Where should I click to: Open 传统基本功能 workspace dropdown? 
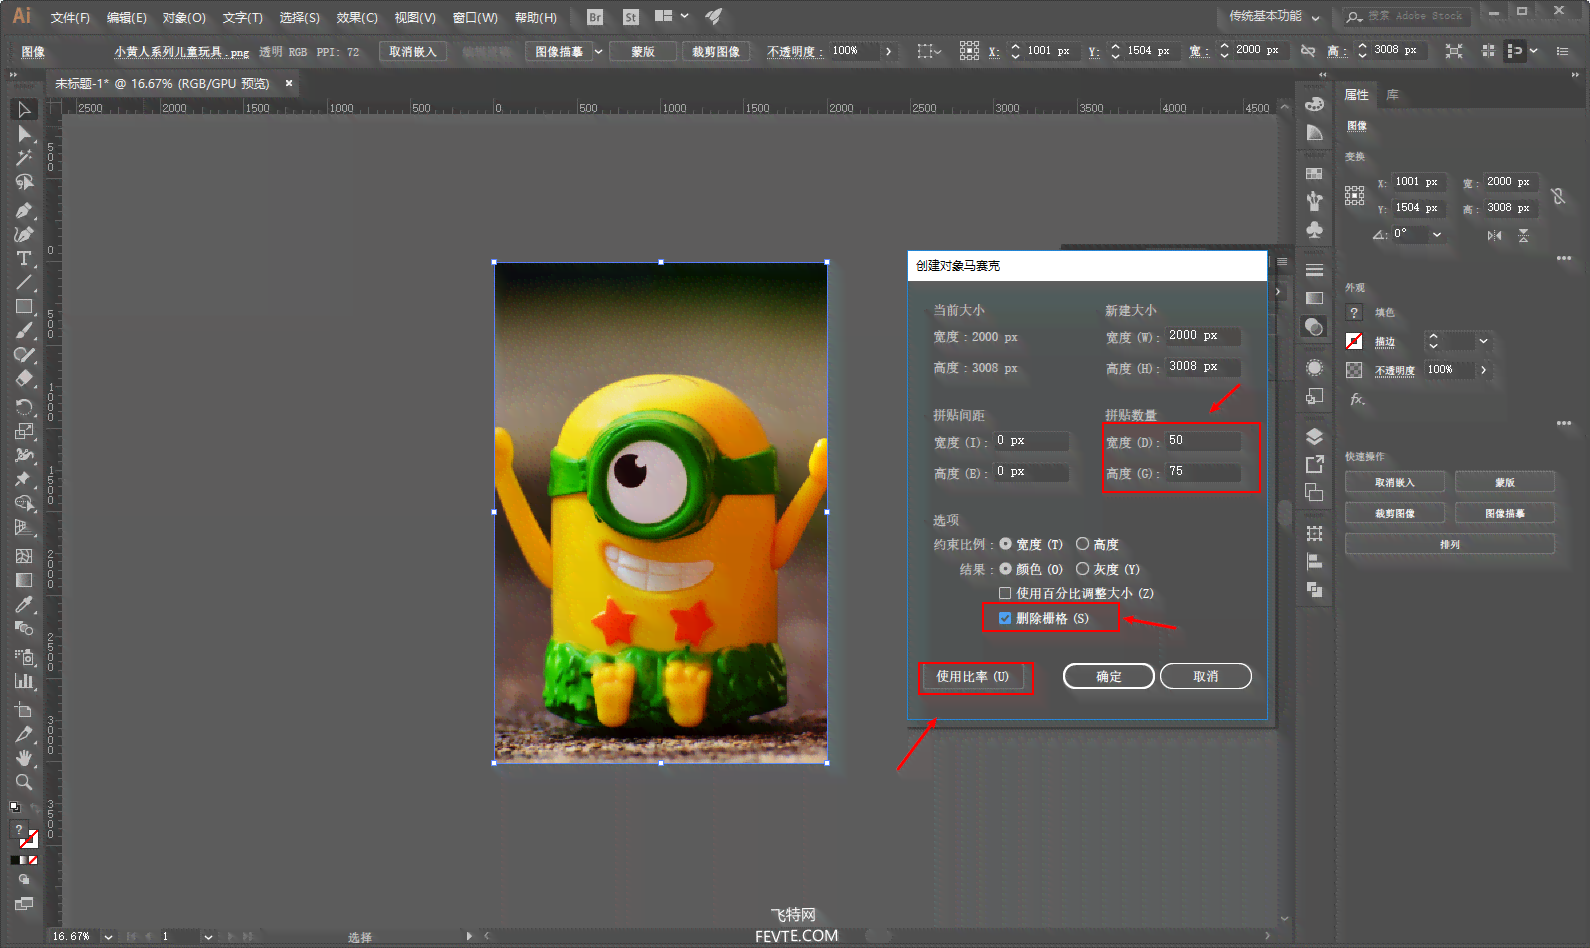1274,17
